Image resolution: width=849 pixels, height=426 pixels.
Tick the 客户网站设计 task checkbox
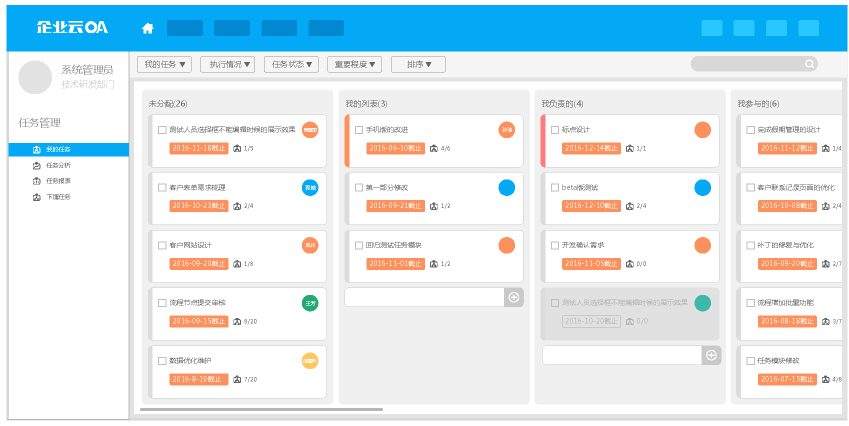click(161, 245)
